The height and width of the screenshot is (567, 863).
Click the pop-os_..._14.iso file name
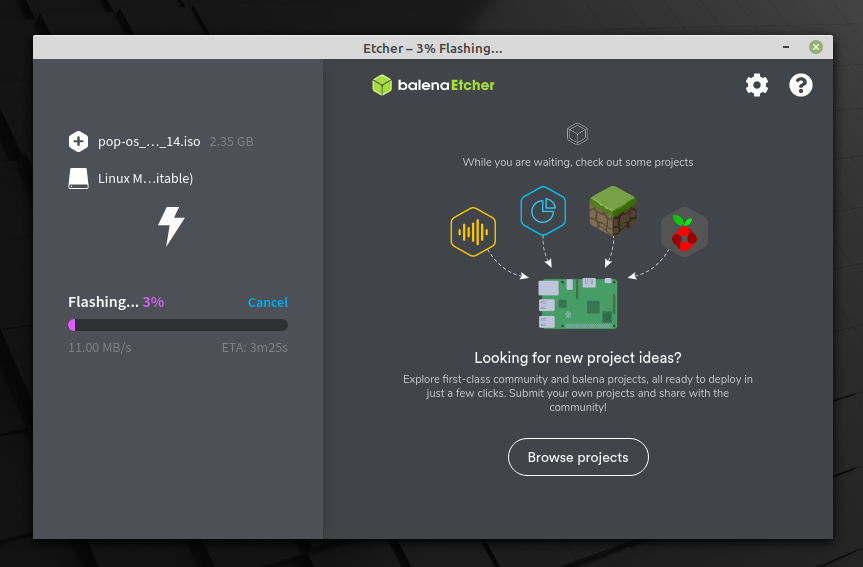point(149,141)
